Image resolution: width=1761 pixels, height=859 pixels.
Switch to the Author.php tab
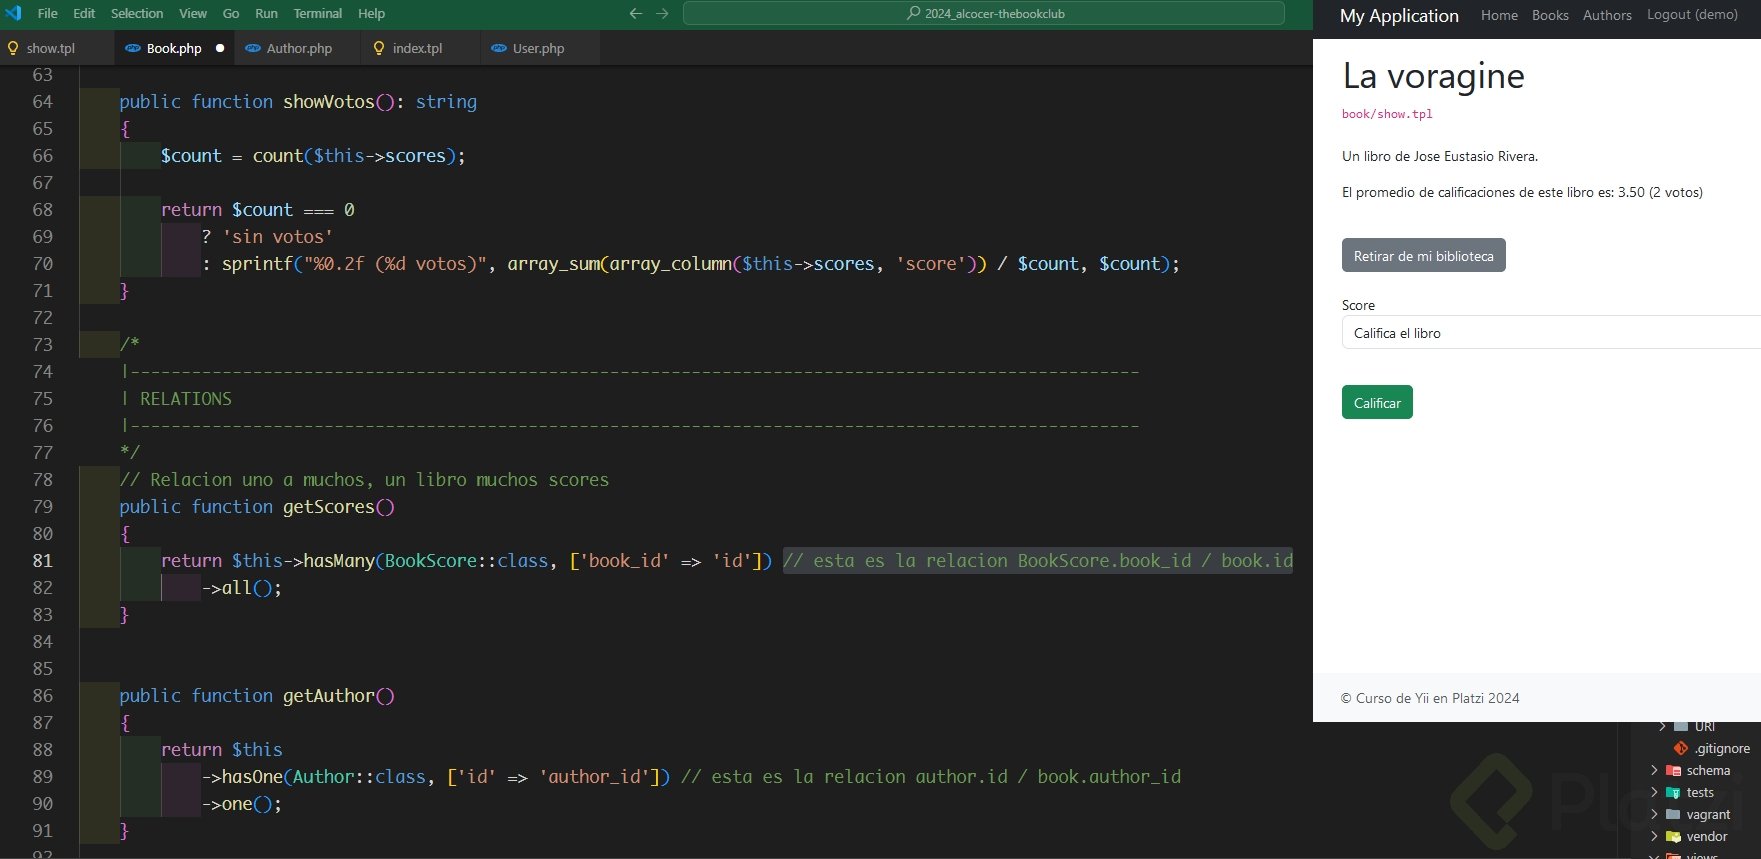(298, 48)
